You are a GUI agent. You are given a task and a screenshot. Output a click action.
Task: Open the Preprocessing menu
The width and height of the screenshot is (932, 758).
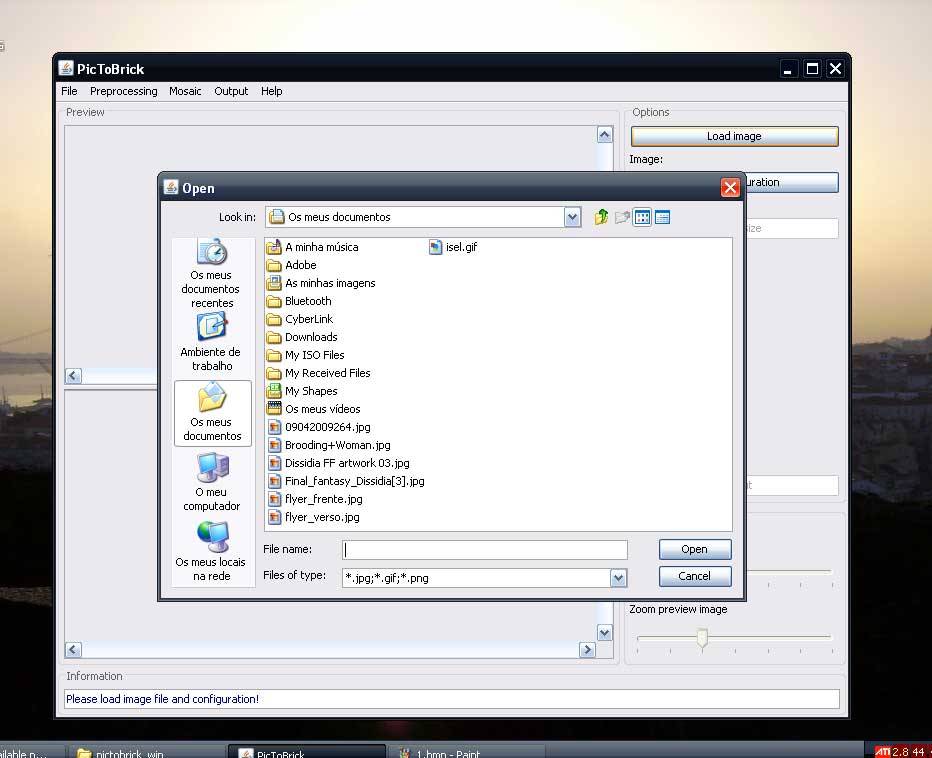(x=123, y=91)
